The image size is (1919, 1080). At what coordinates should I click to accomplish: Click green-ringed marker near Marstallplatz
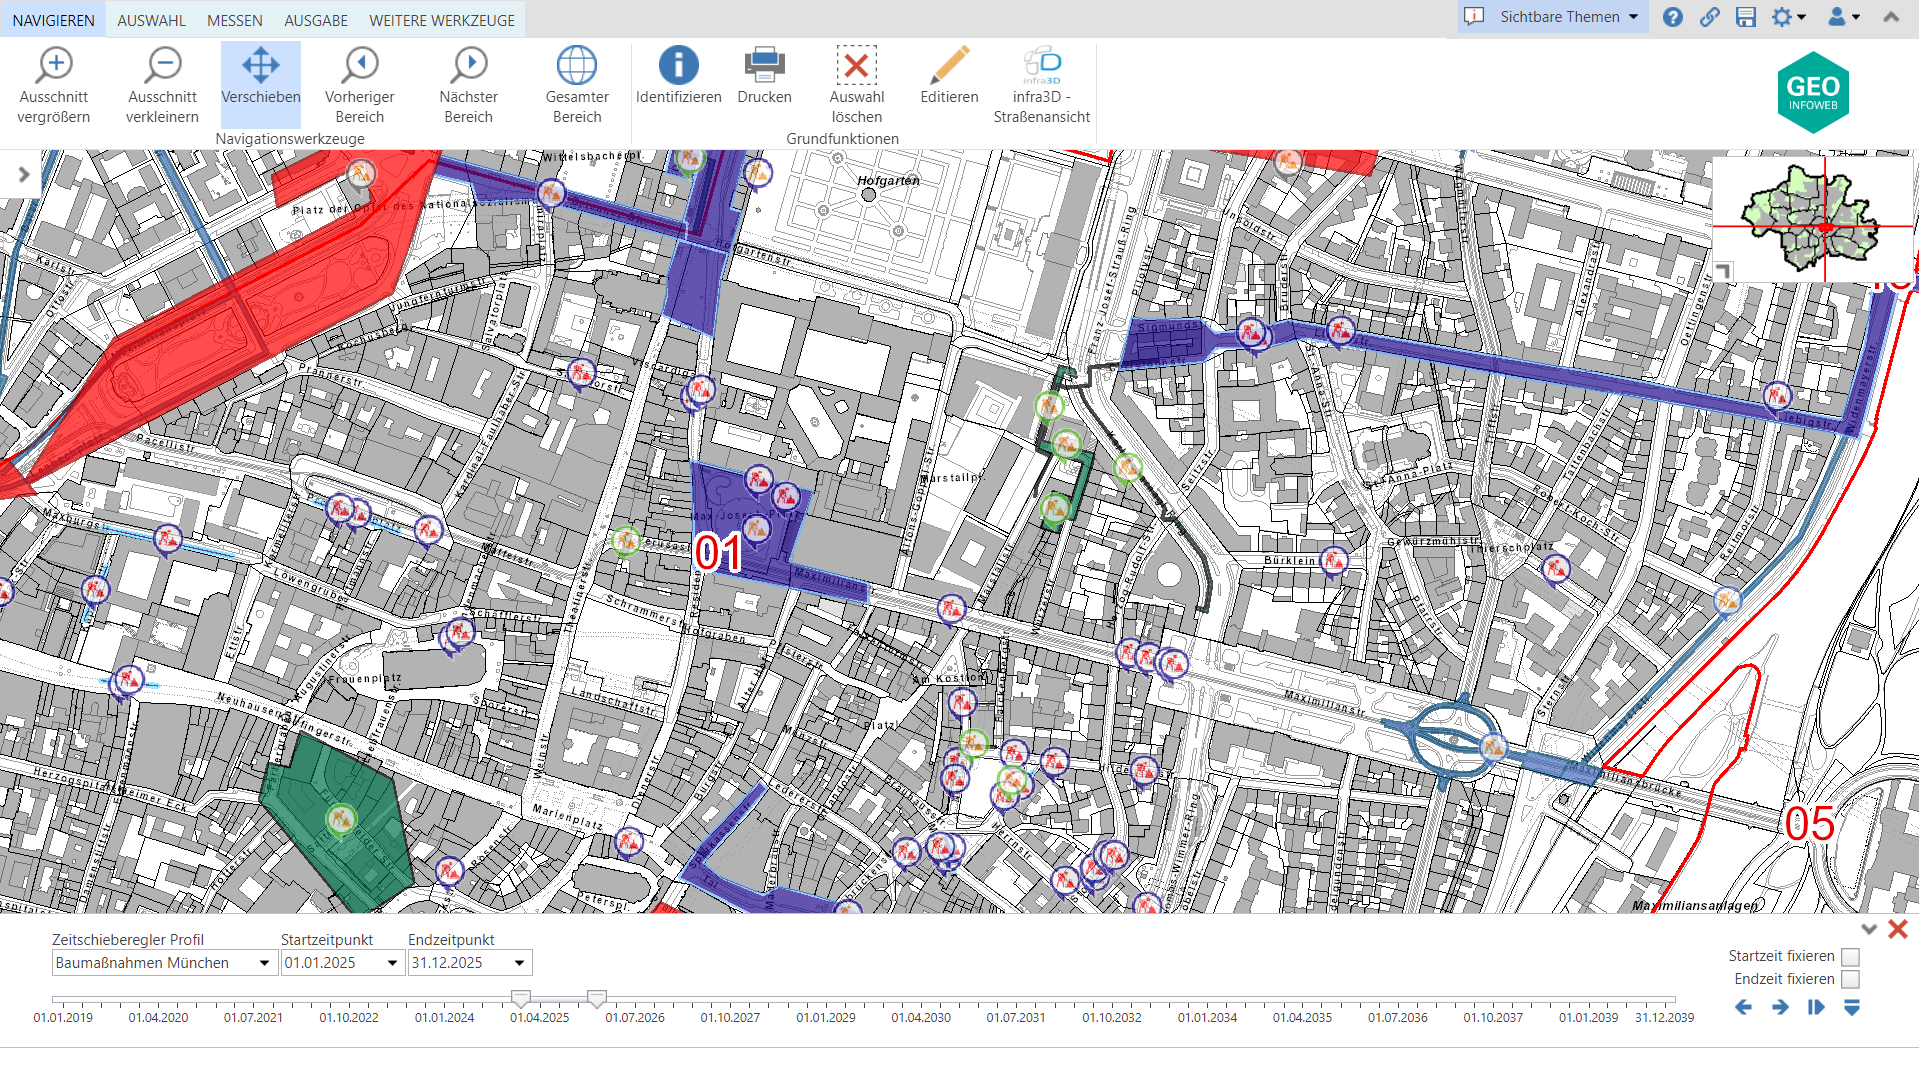pyautogui.click(x=1054, y=509)
